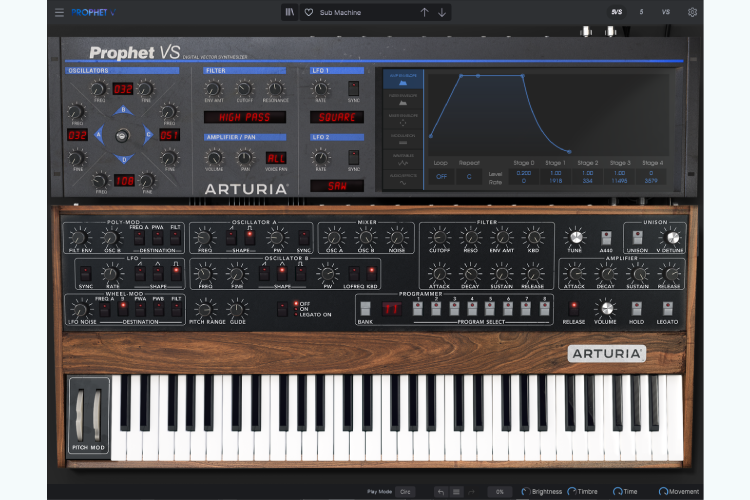
Task: Toggle Poly-Mod Freq A destination switch
Action: (x=139, y=237)
